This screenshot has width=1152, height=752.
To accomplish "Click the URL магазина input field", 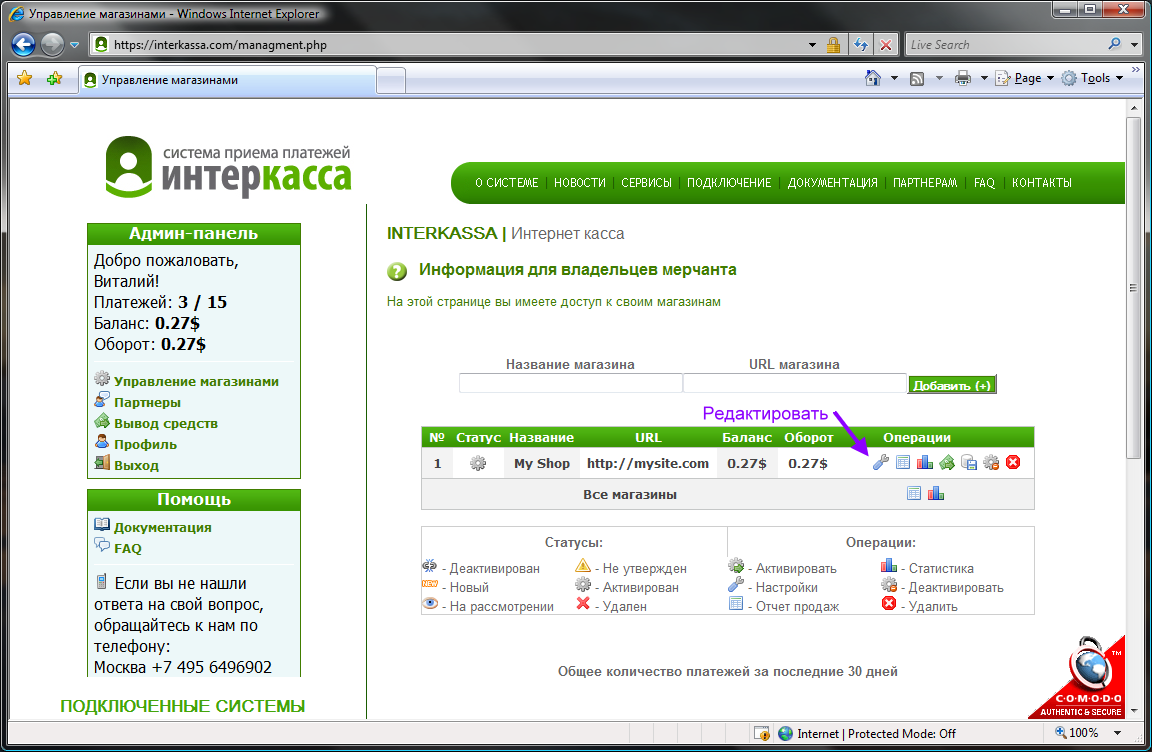I will click(795, 383).
